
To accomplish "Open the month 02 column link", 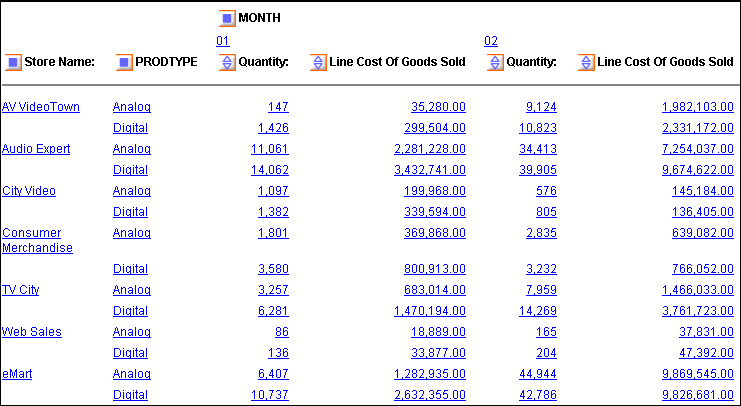I will tap(491, 41).
